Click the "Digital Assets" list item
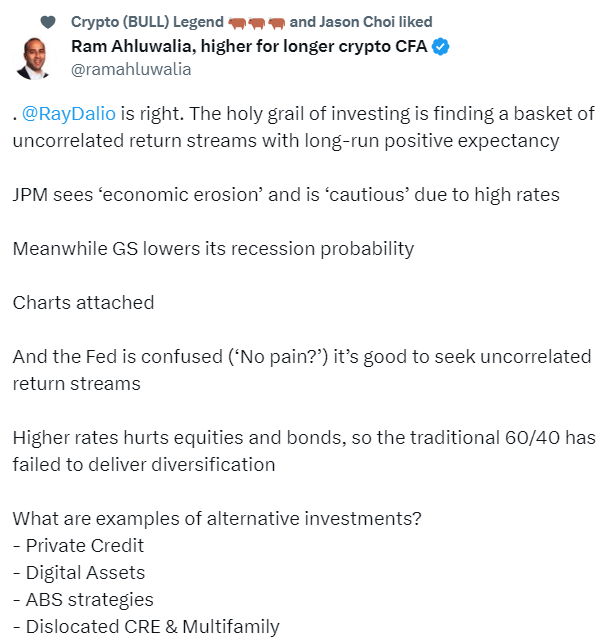This screenshot has width=610, height=640. pos(79,573)
